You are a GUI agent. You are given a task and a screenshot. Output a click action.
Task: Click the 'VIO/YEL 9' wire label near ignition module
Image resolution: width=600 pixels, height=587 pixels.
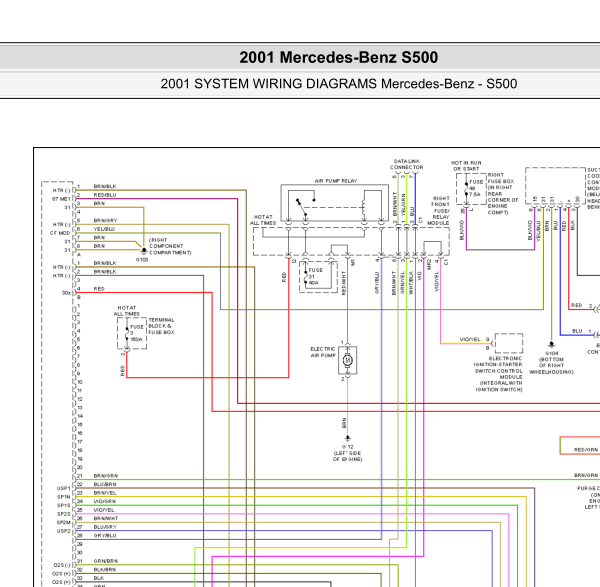(x=474, y=339)
